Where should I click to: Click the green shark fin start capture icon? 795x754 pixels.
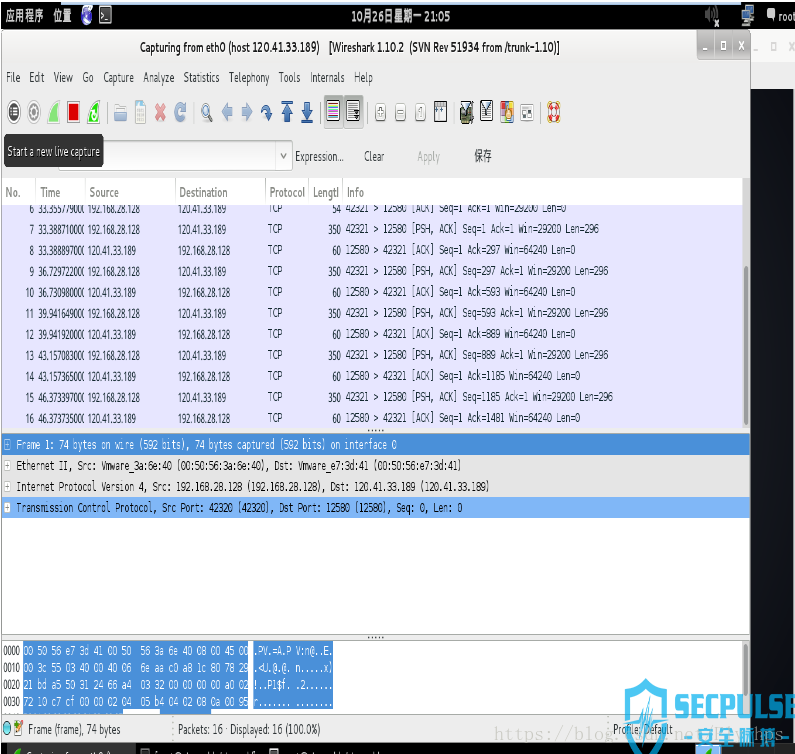point(53,112)
